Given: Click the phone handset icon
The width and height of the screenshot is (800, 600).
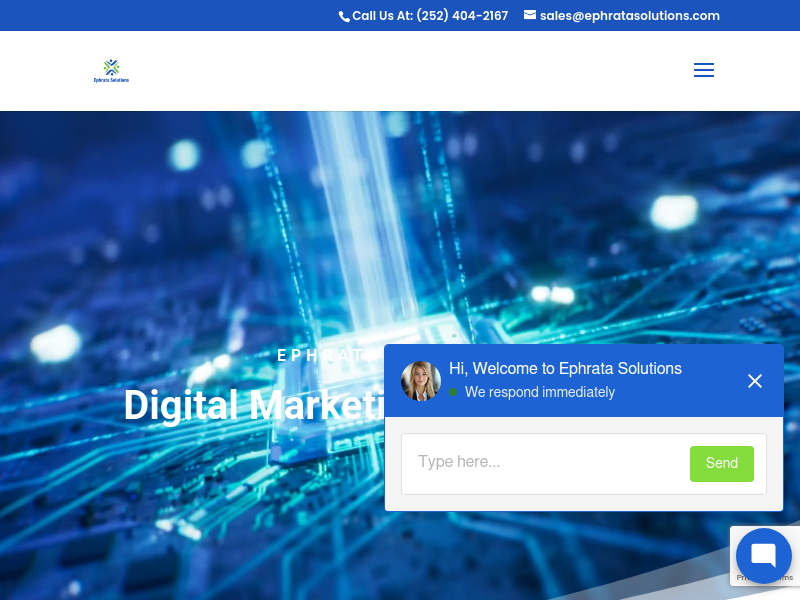Looking at the screenshot, I should [x=344, y=16].
